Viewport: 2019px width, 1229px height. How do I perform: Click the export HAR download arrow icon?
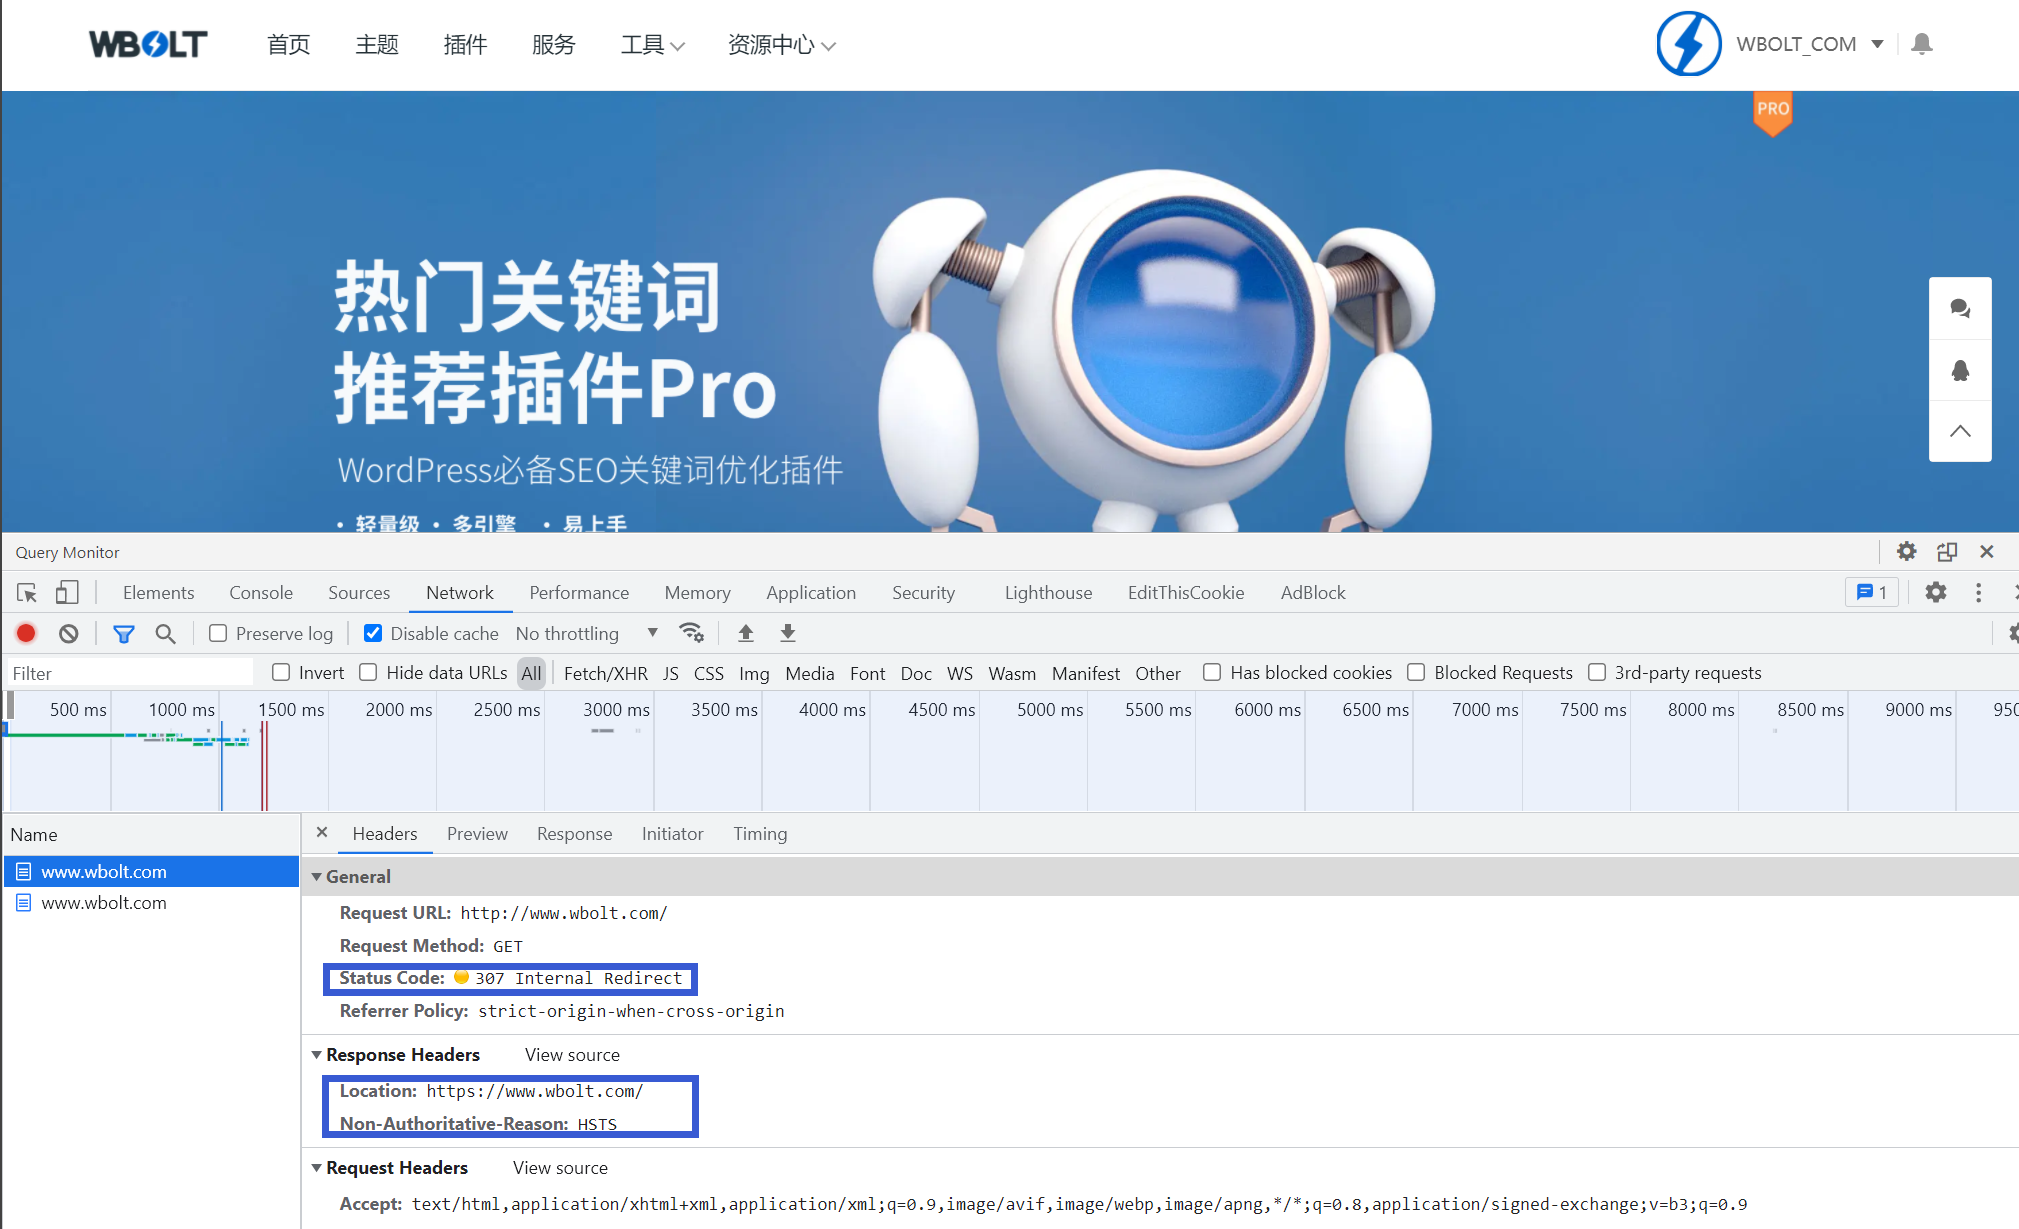click(788, 633)
